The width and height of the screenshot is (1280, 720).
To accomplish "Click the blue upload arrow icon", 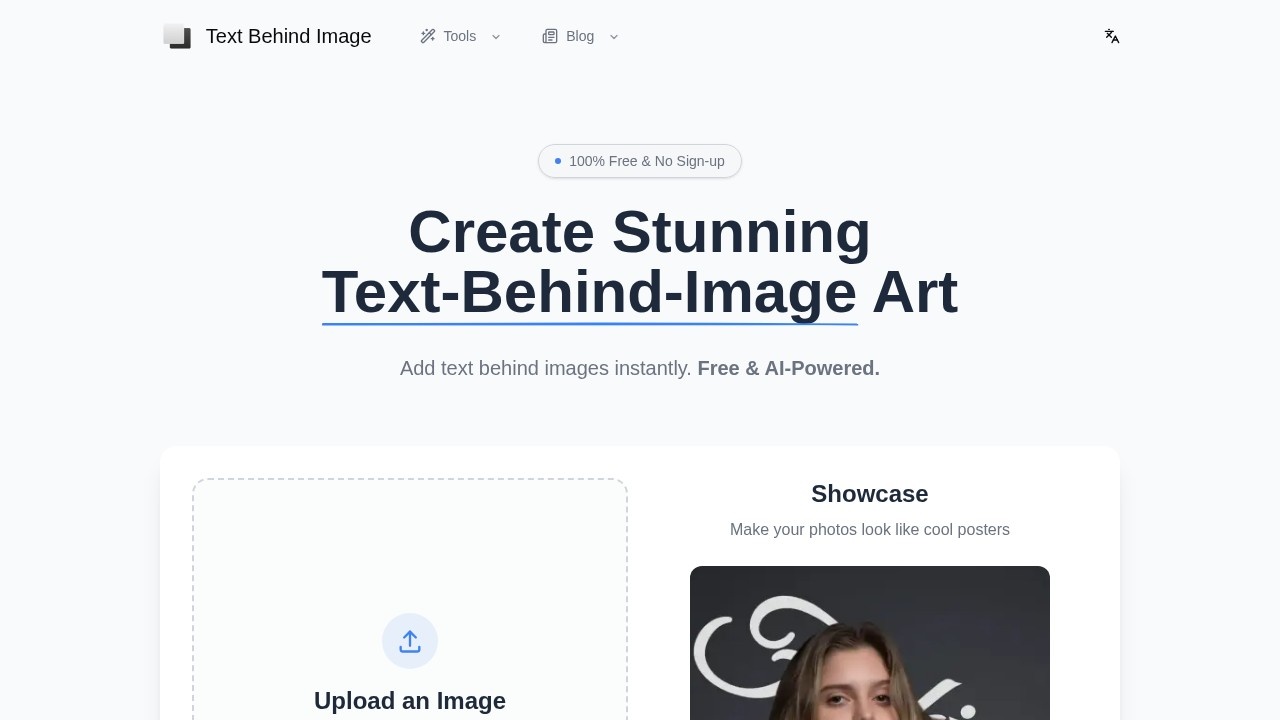I will point(410,641).
